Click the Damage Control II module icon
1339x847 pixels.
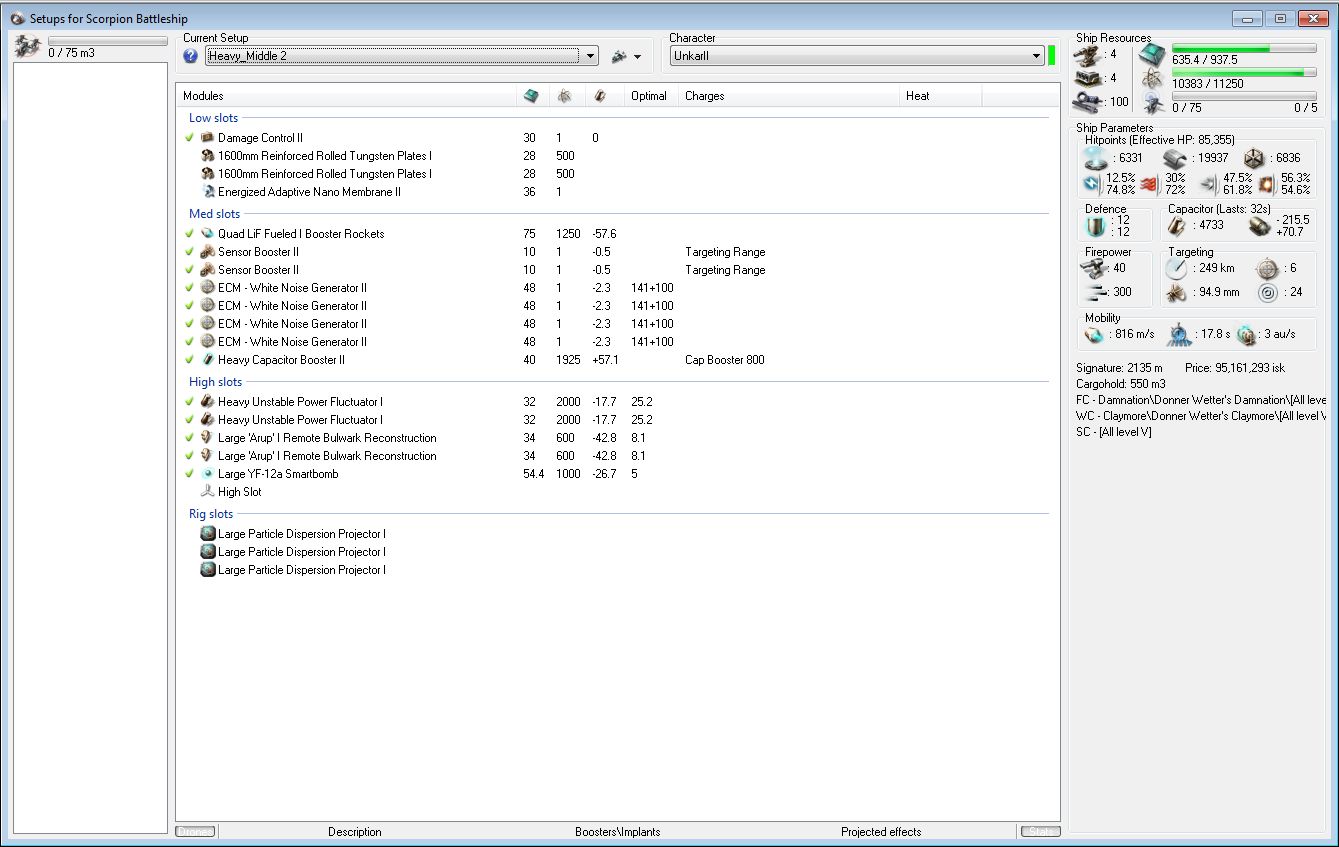208,138
